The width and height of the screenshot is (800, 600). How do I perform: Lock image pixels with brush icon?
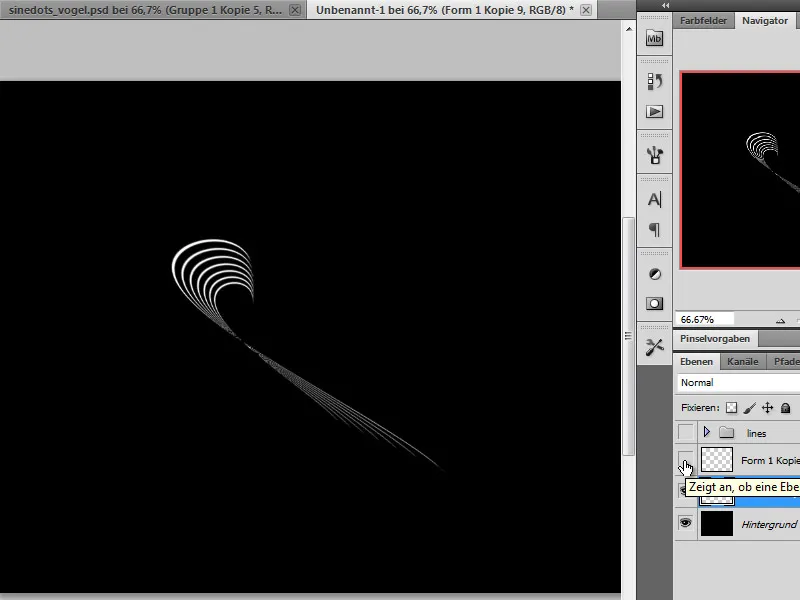pyautogui.click(x=749, y=408)
